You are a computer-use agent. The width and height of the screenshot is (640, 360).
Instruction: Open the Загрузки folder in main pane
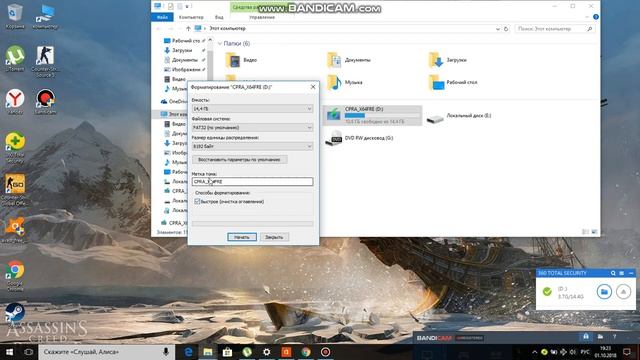click(447, 60)
